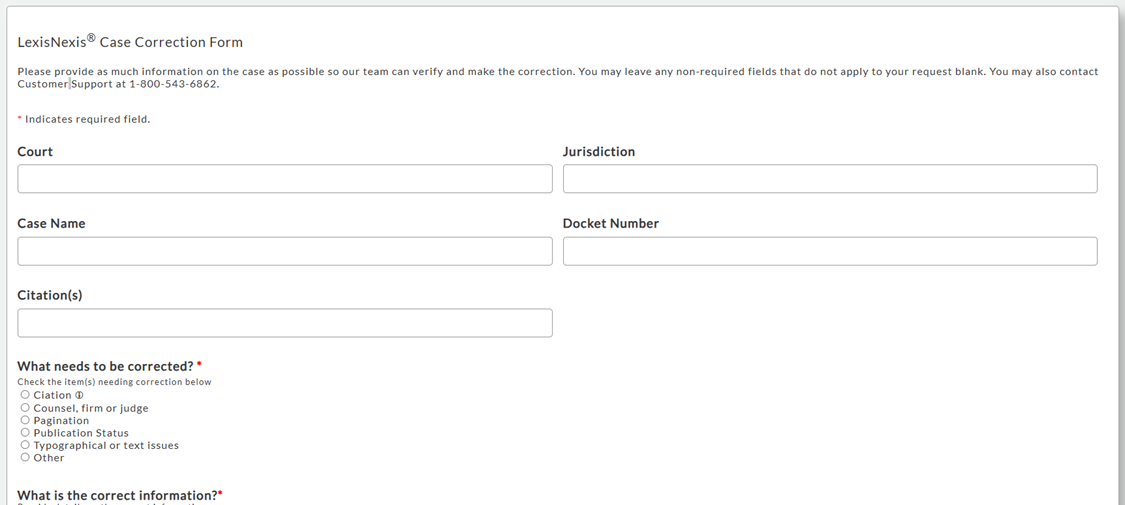Select Typographical or text issues option
Image resolution: width=1125 pixels, height=505 pixels.
point(25,445)
